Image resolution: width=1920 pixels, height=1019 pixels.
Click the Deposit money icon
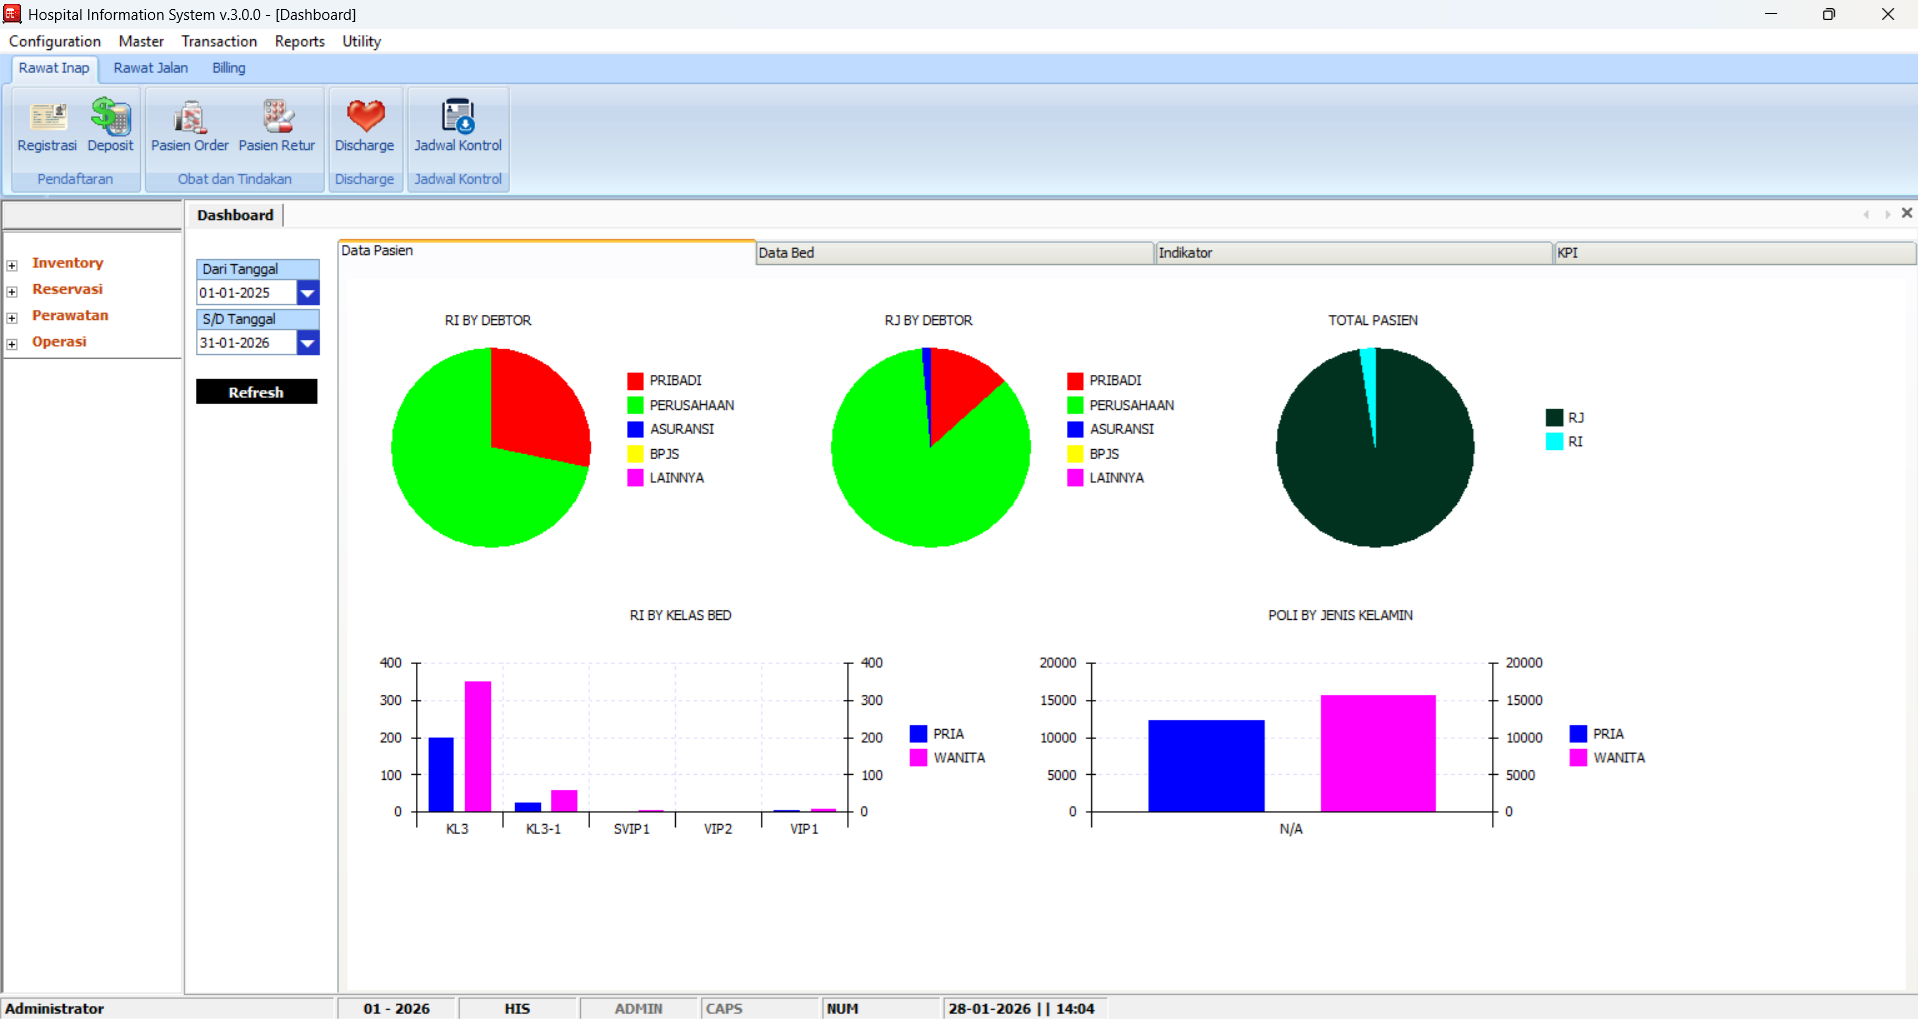110,118
